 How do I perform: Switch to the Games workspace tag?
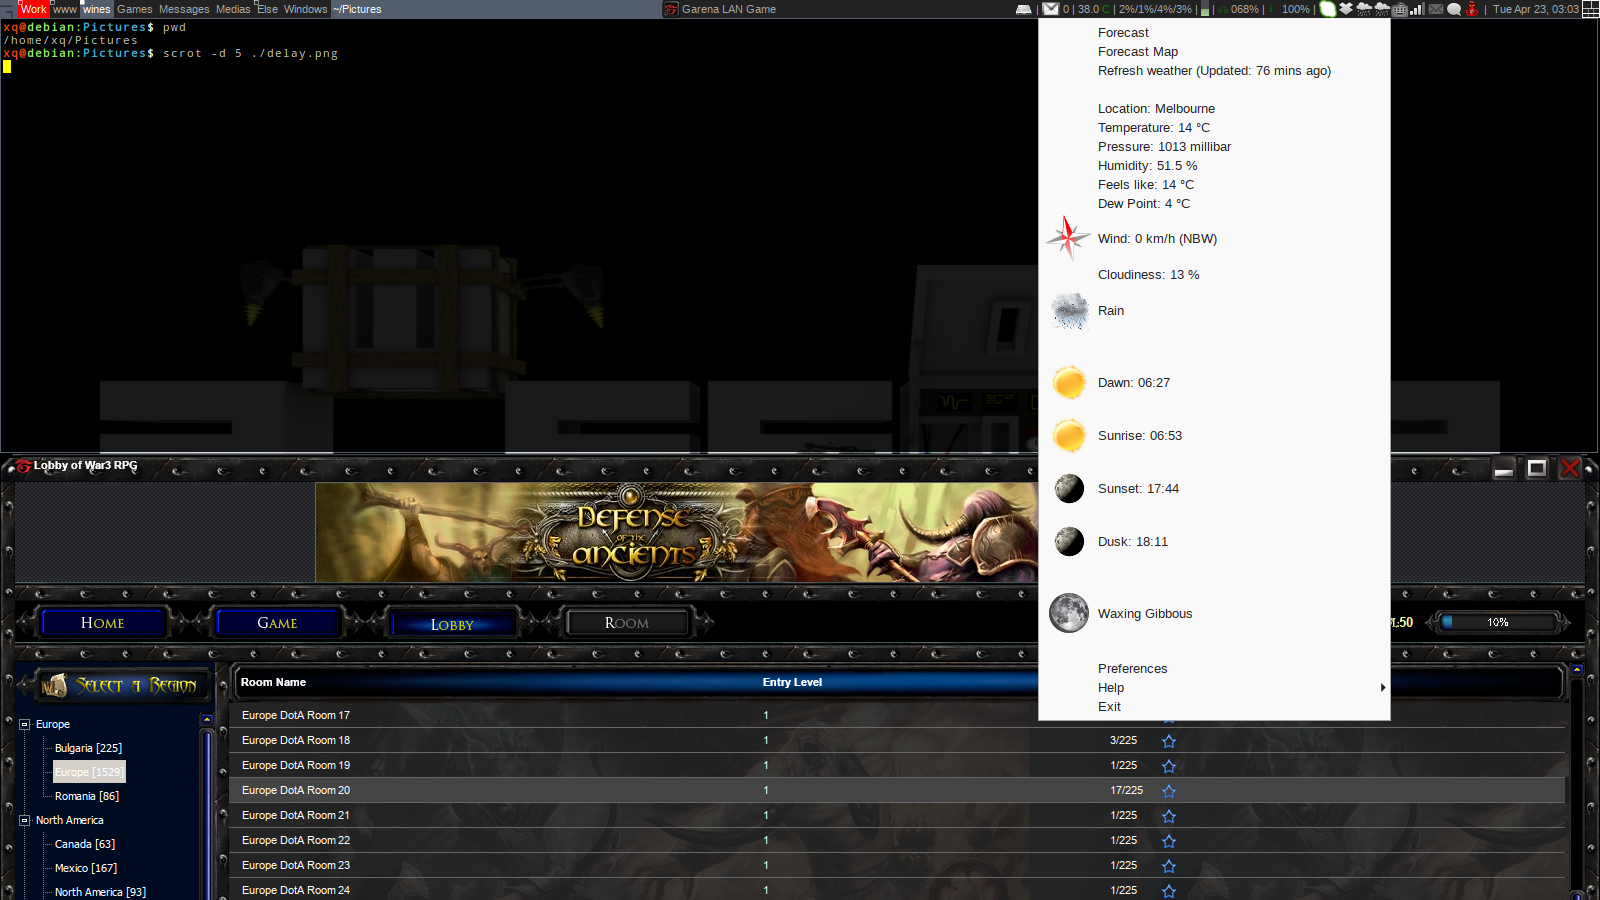[x=135, y=9]
